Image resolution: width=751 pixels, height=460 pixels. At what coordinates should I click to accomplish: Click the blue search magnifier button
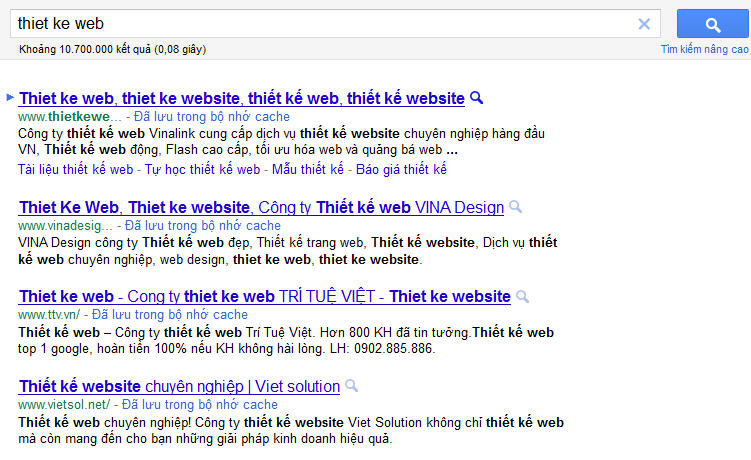pos(713,23)
